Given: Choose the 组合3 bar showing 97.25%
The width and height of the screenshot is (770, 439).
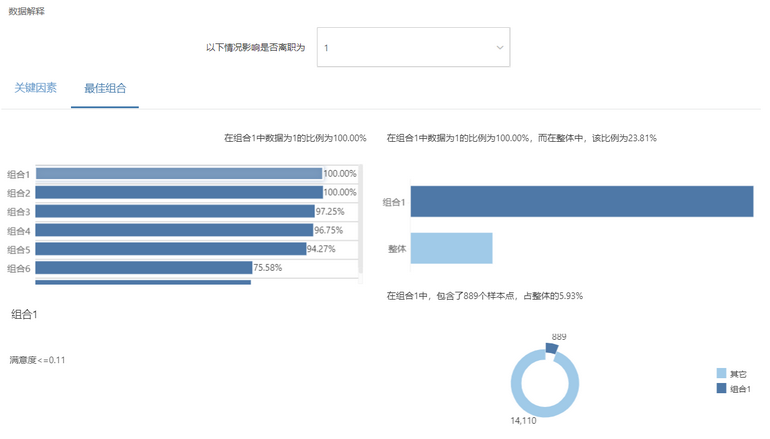Looking at the screenshot, I should 175,211.
